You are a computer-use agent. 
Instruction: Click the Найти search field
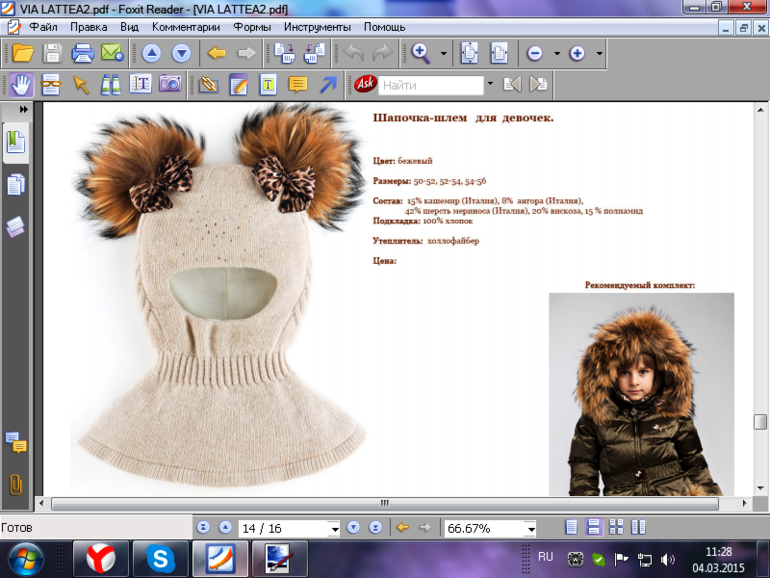pos(430,85)
